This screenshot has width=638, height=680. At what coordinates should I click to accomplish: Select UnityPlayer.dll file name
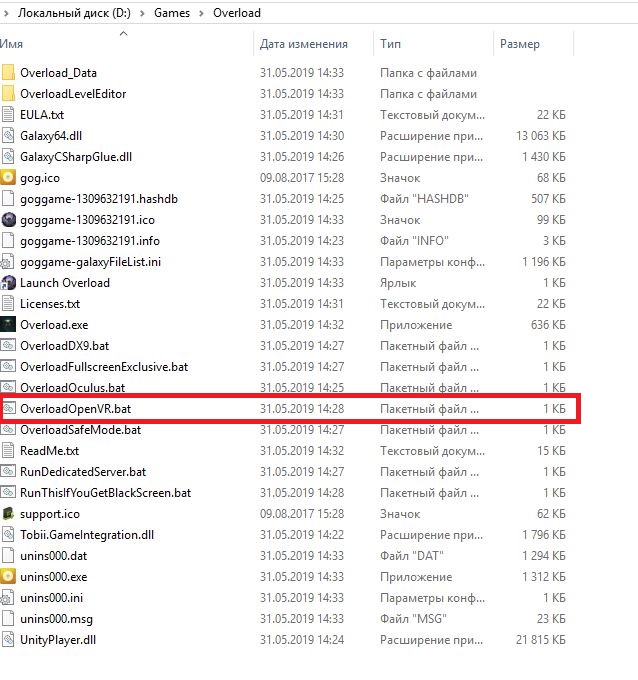pos(58,640)
